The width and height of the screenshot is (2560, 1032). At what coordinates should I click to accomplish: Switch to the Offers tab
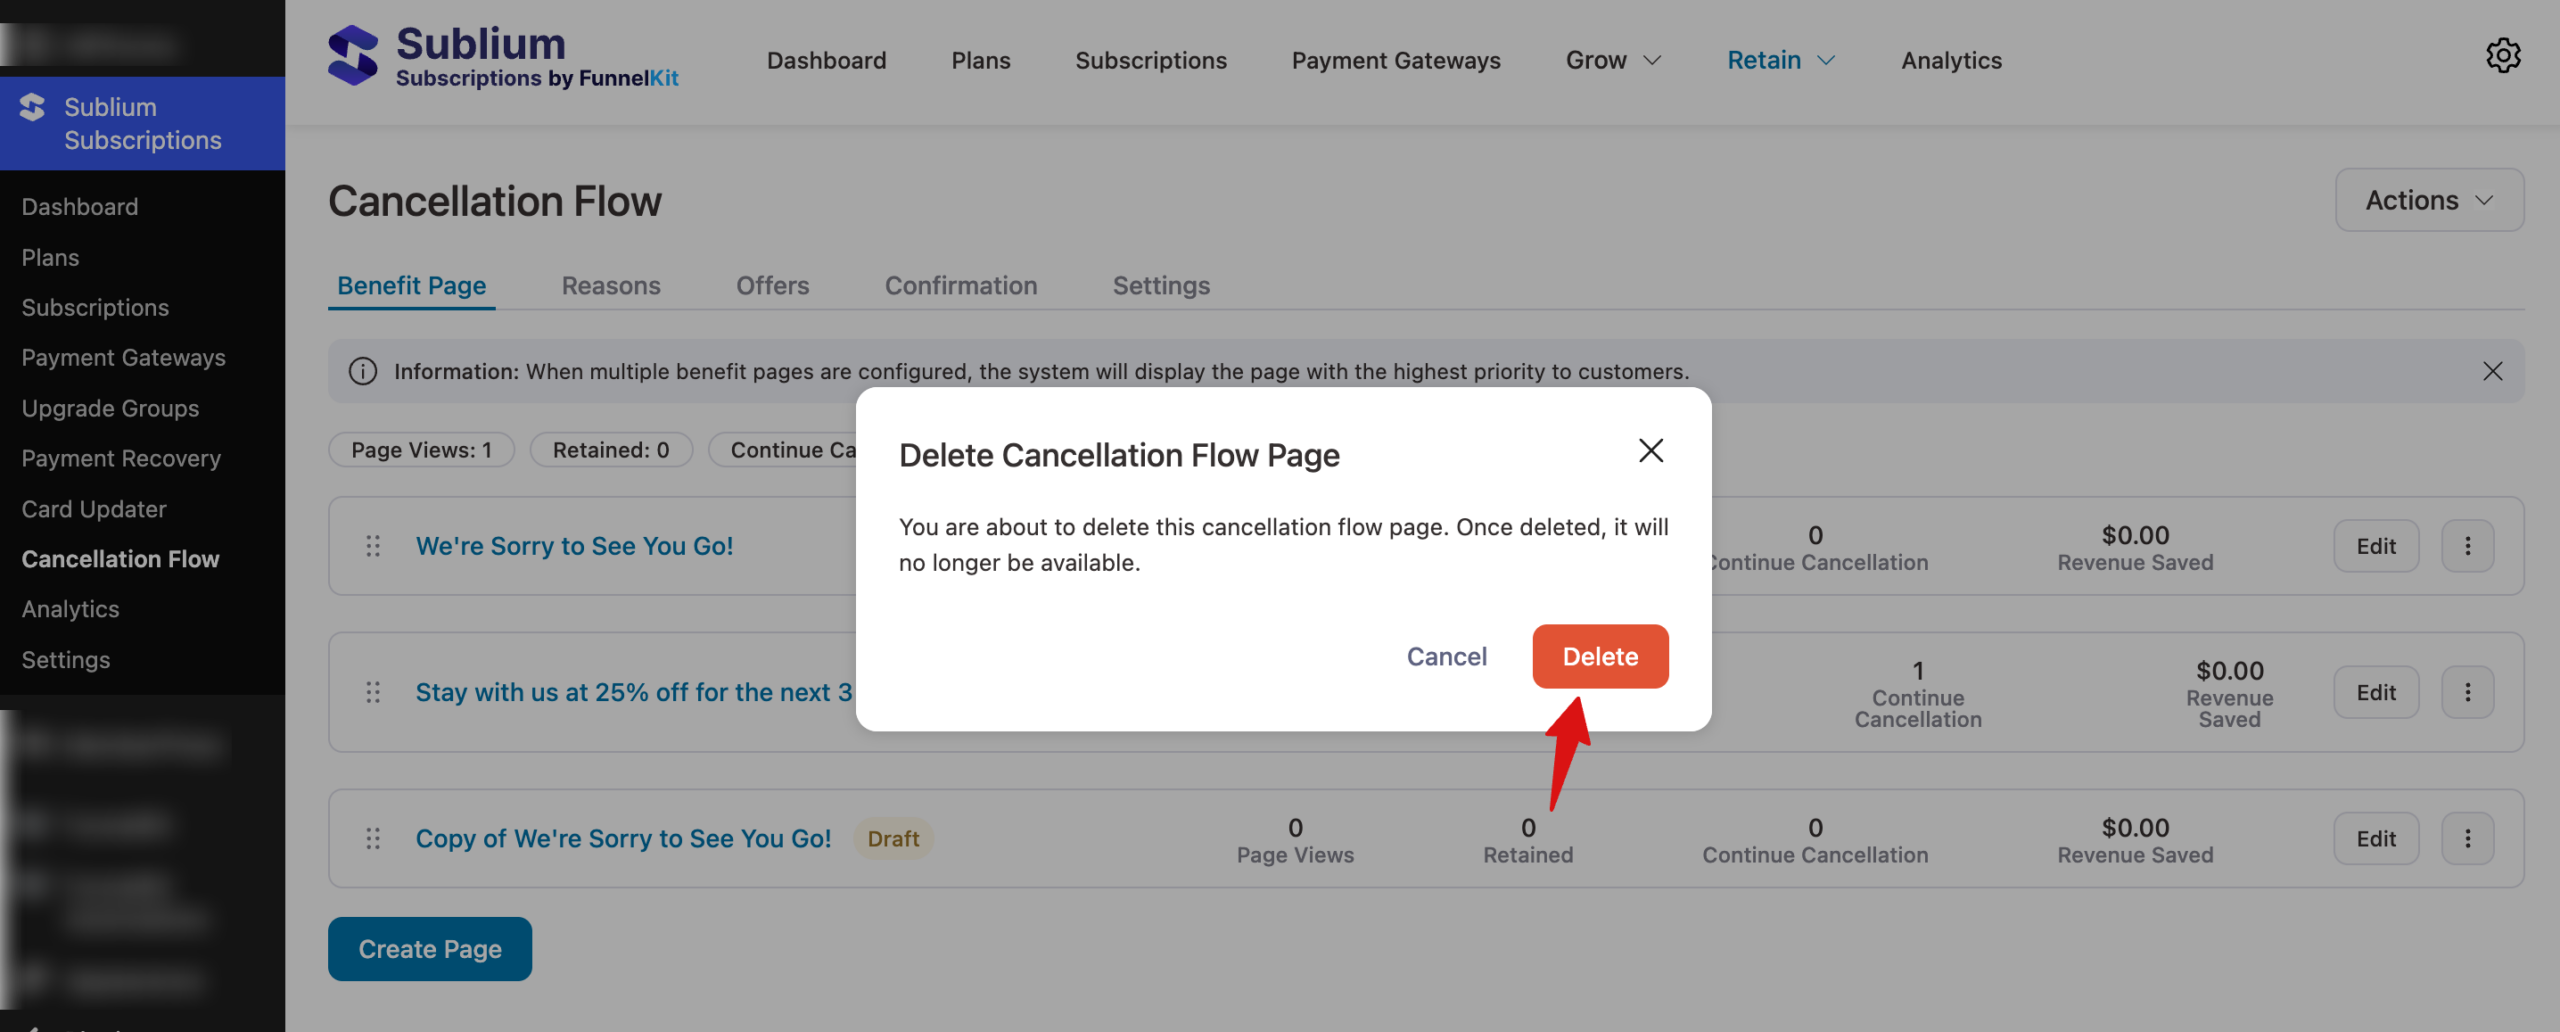[x=772, y=286]
